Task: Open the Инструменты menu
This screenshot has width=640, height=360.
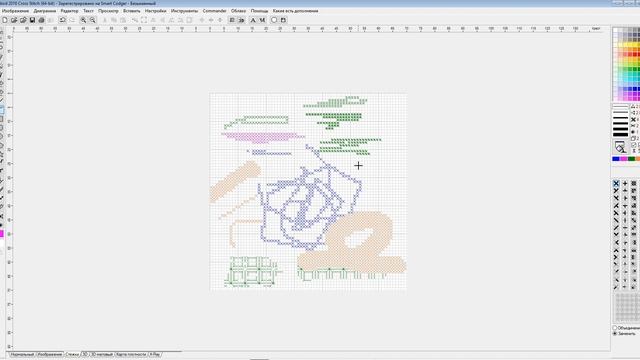Action: (x=184, y=11)
